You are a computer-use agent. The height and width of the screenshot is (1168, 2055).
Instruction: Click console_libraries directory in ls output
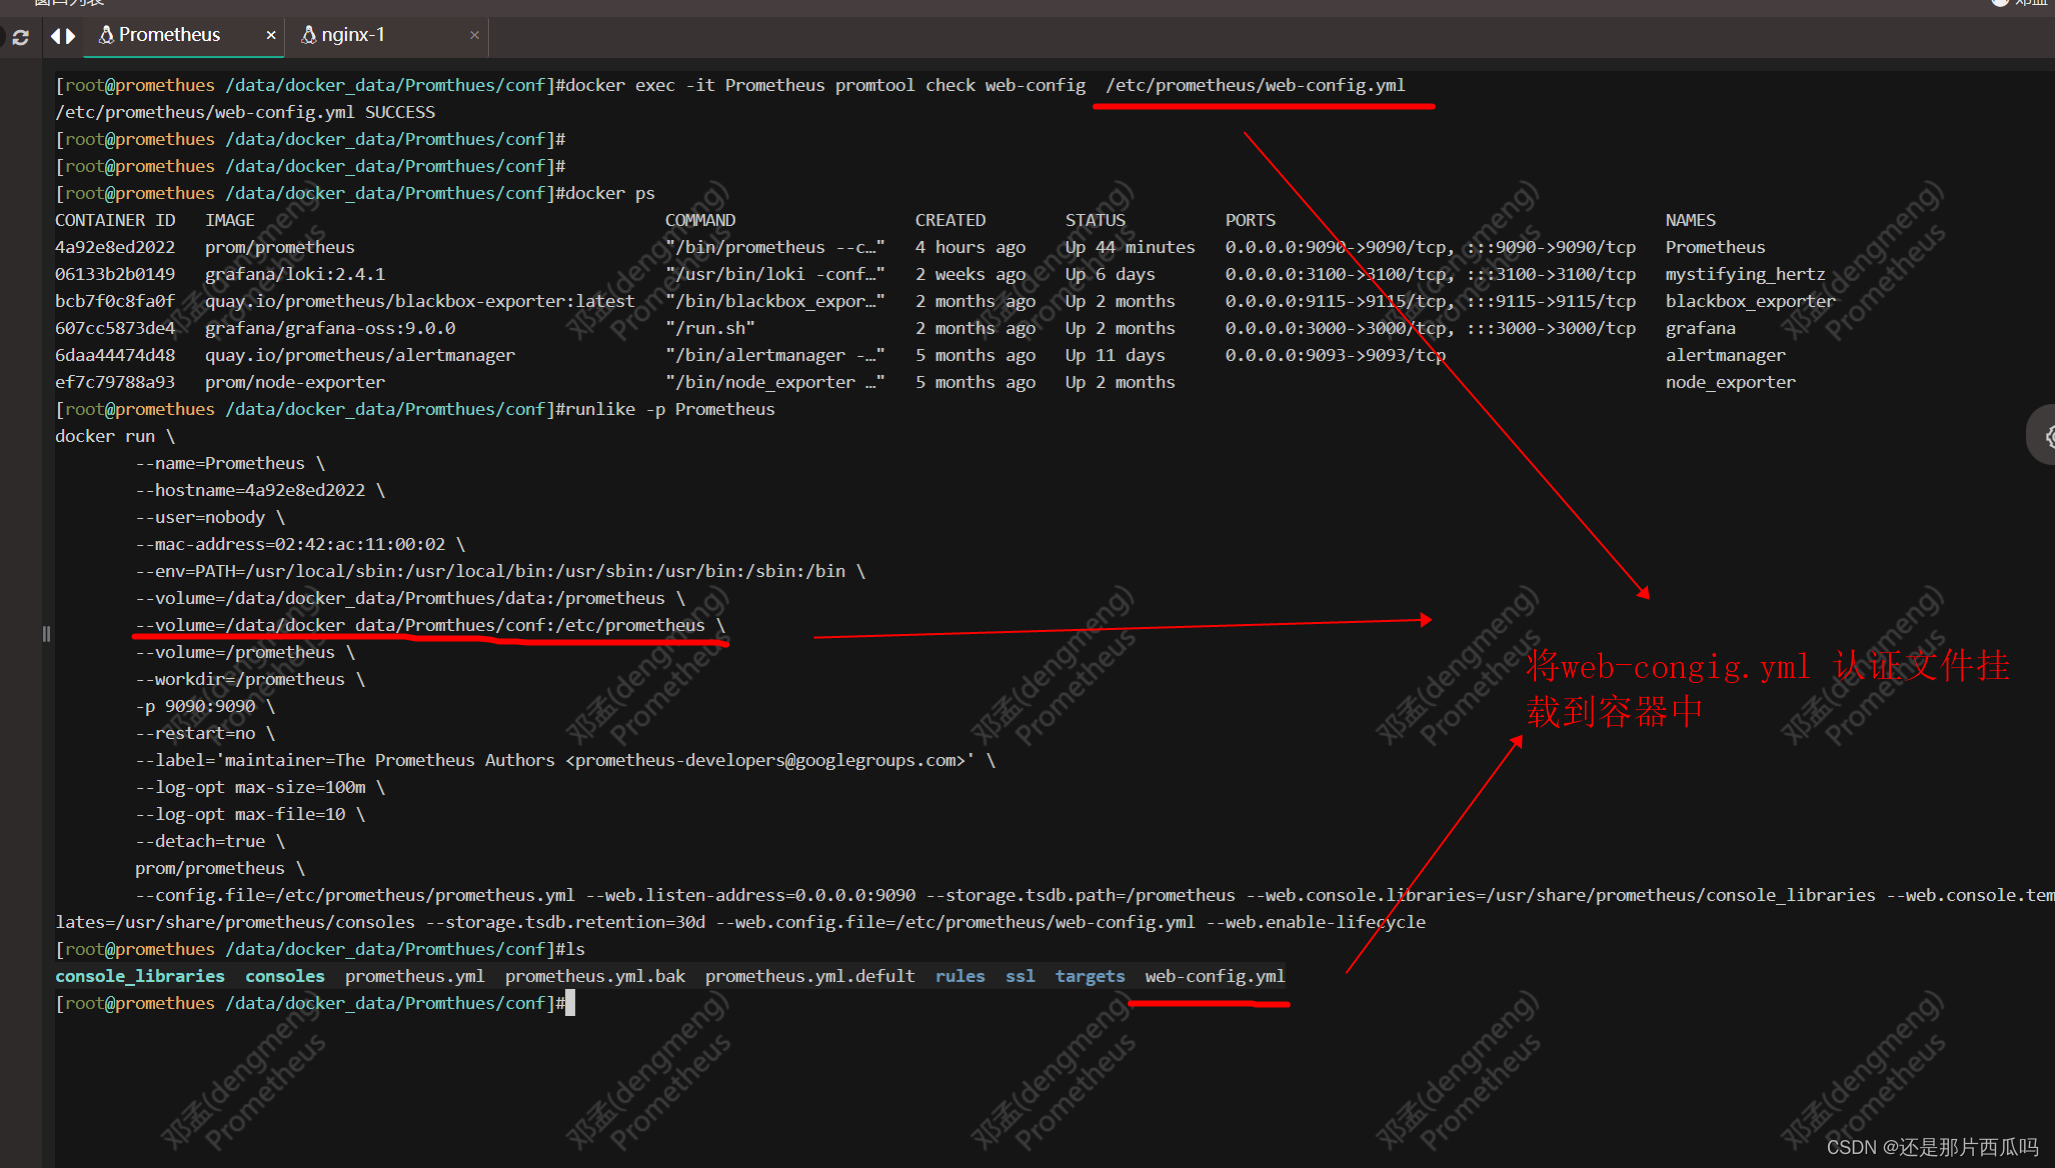(x=140, y=976)
